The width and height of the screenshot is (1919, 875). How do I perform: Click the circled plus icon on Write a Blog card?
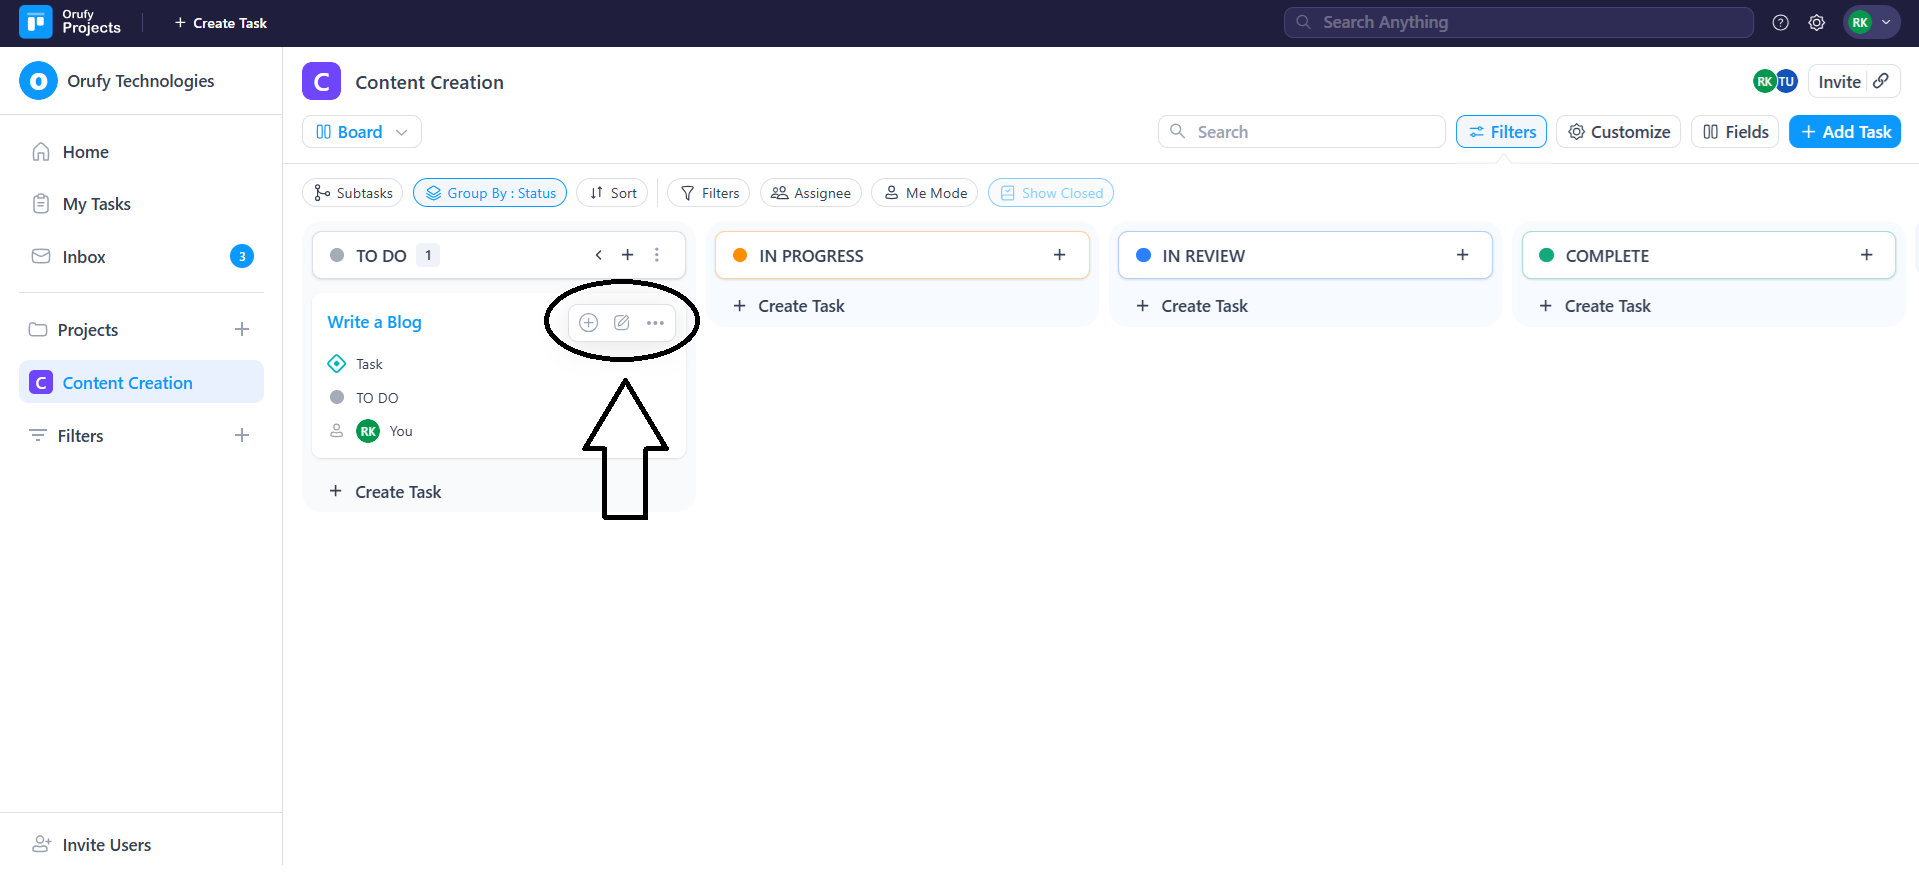[x=589, y=322]
